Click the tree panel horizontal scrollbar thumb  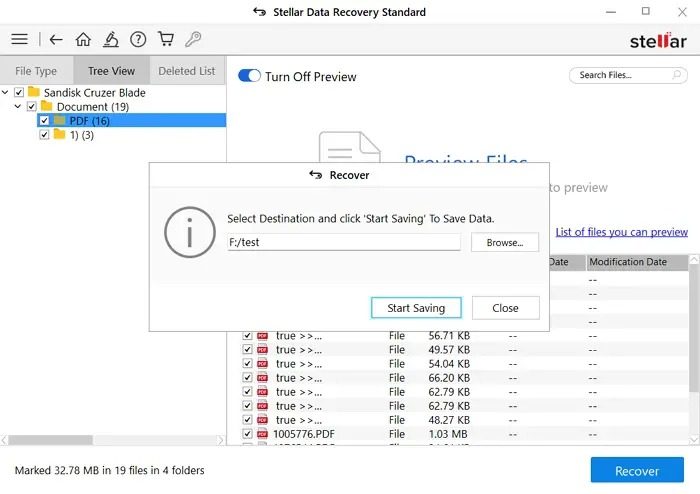[x=50, y=440]
